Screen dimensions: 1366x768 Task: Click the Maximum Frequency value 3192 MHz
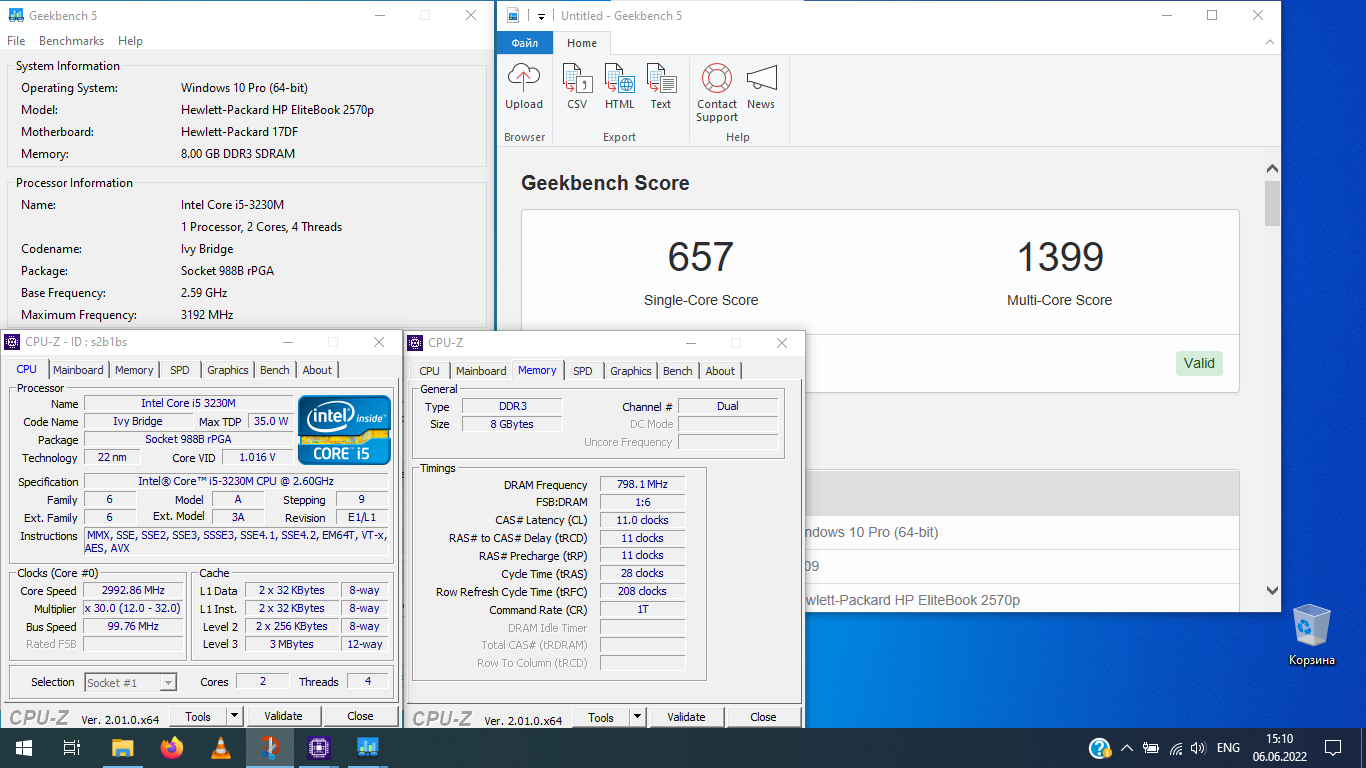tap(207, 315)
